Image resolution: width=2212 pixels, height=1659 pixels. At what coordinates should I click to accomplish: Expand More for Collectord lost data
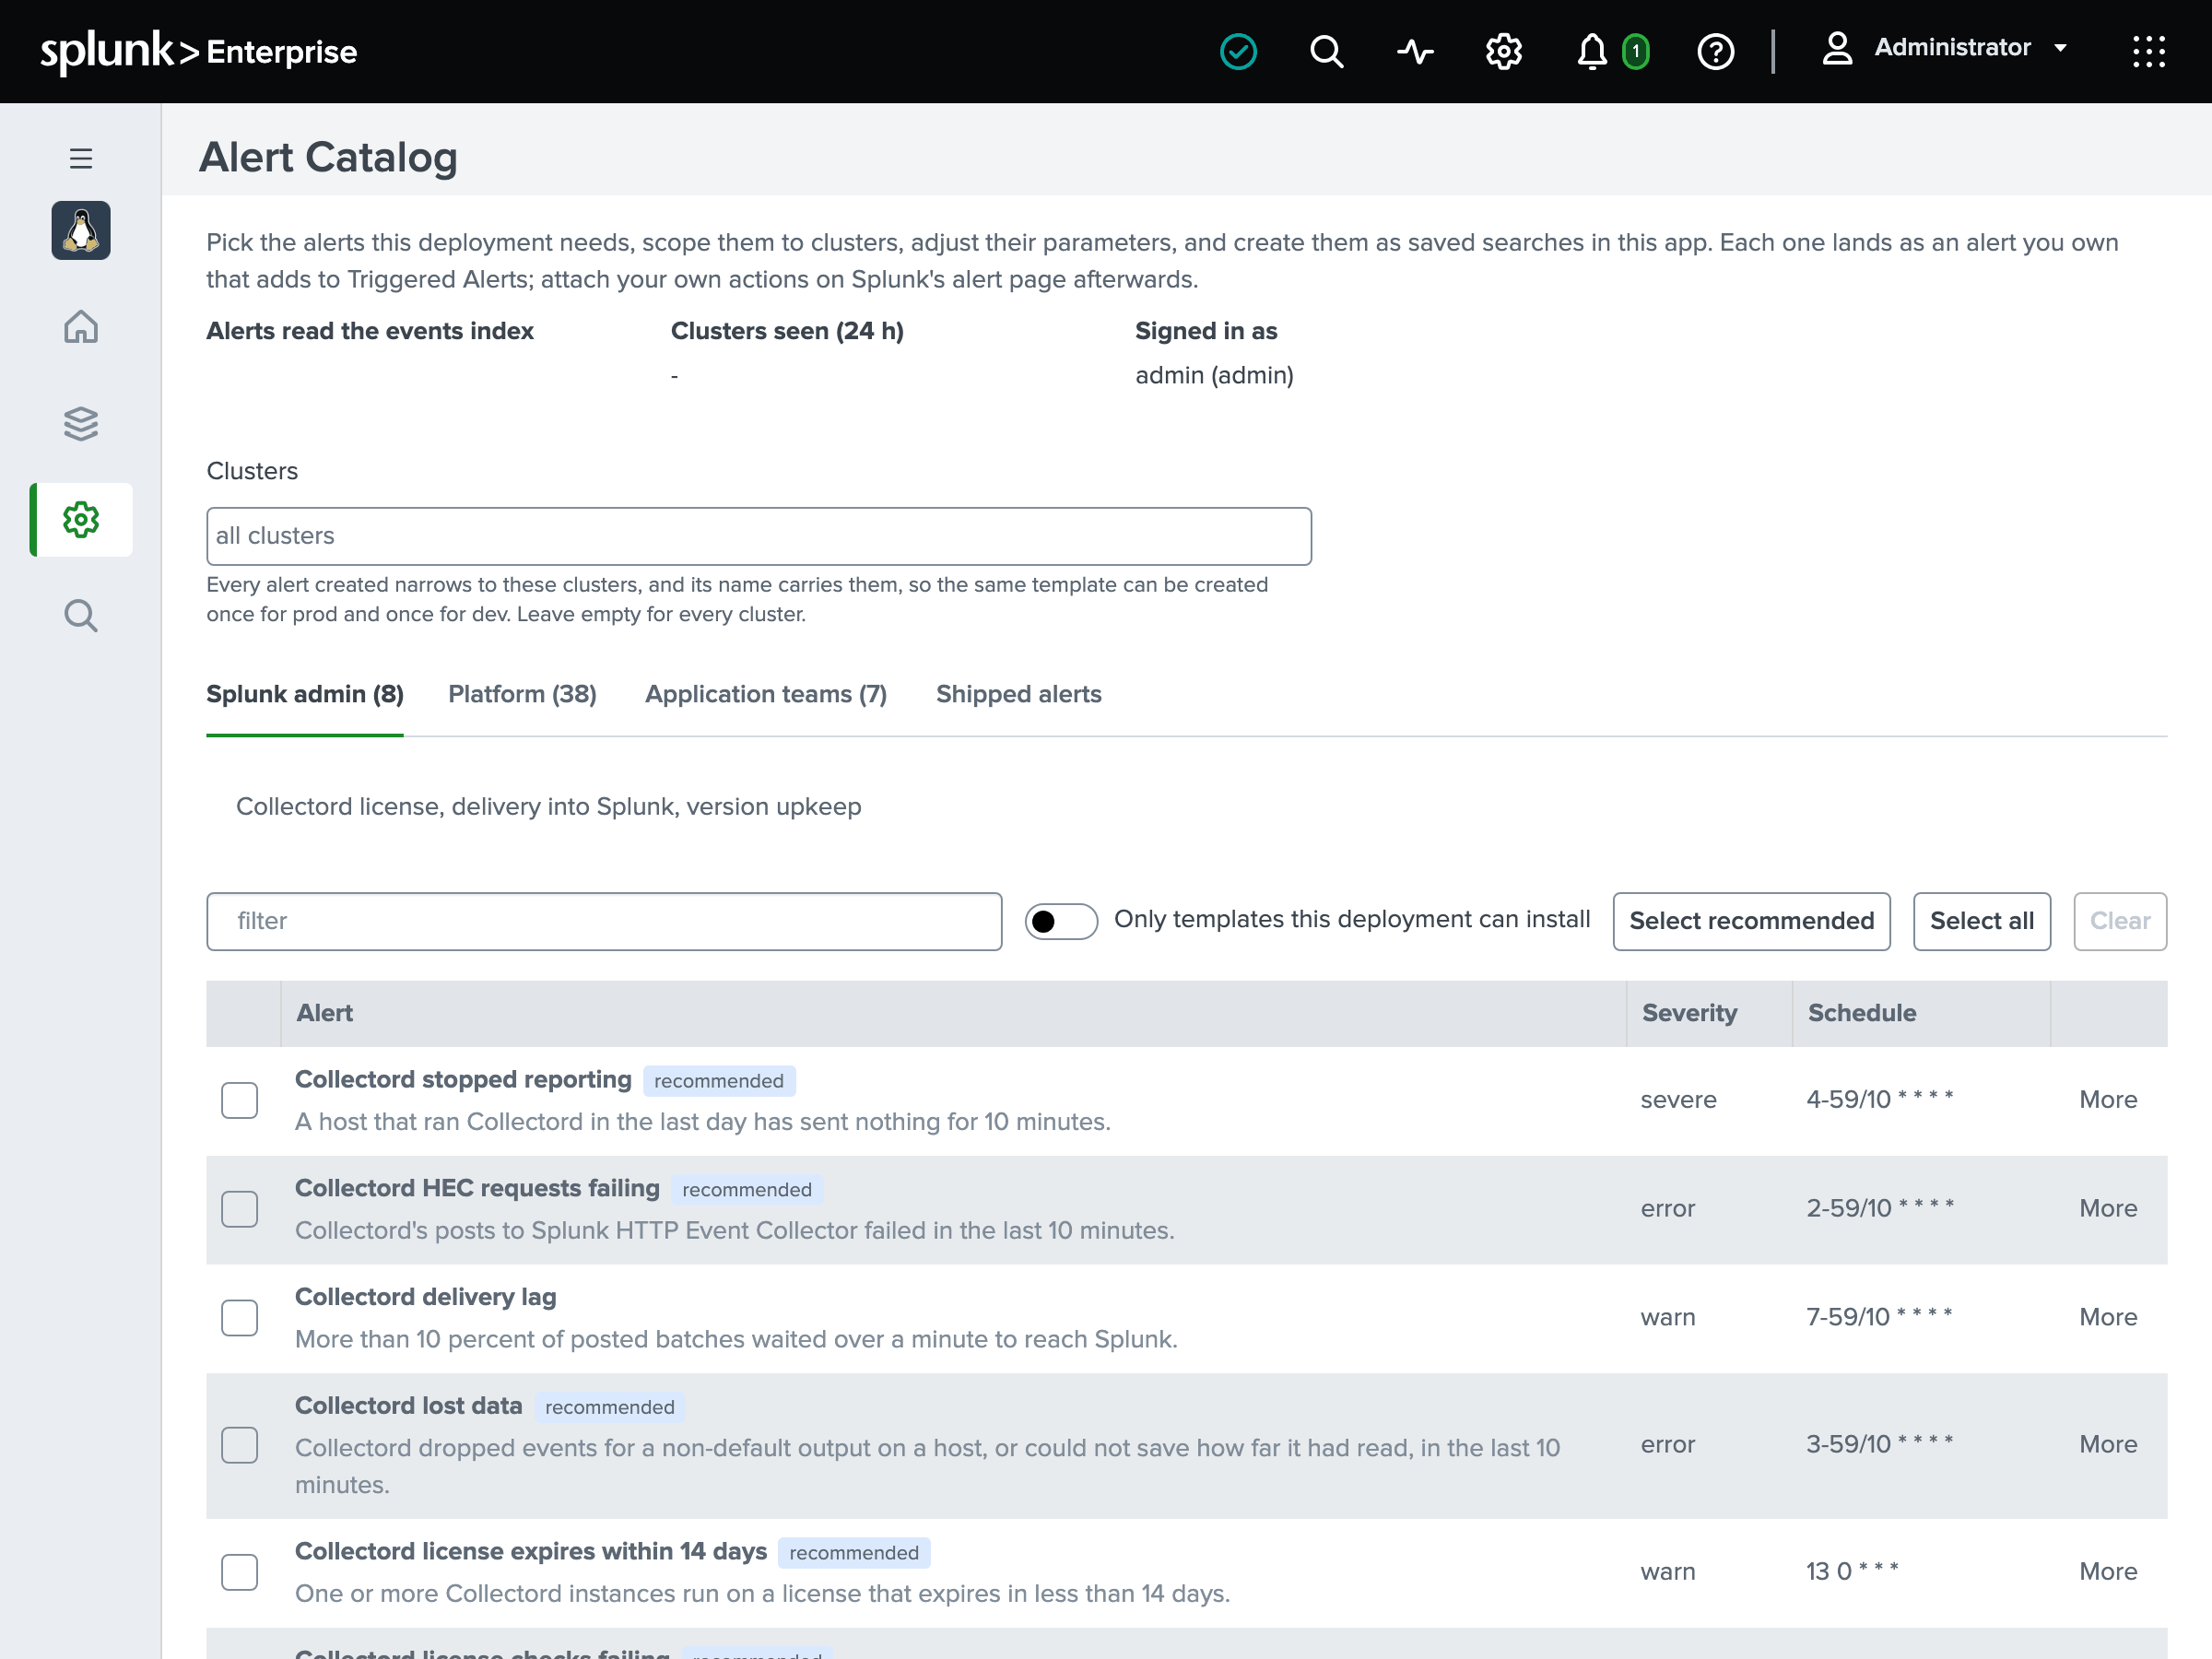pyautogui.click(x=2108, y=1445)
